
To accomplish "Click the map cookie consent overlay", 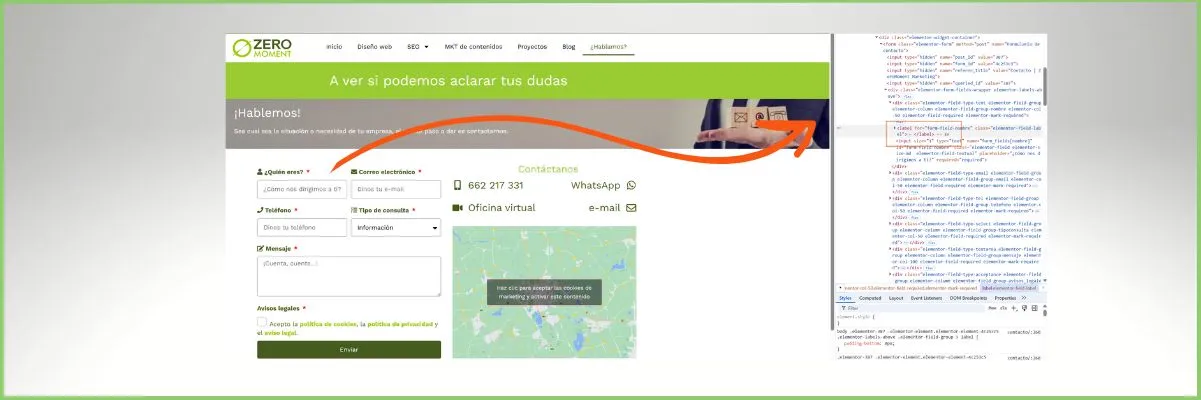I will [x=544, y=292].
